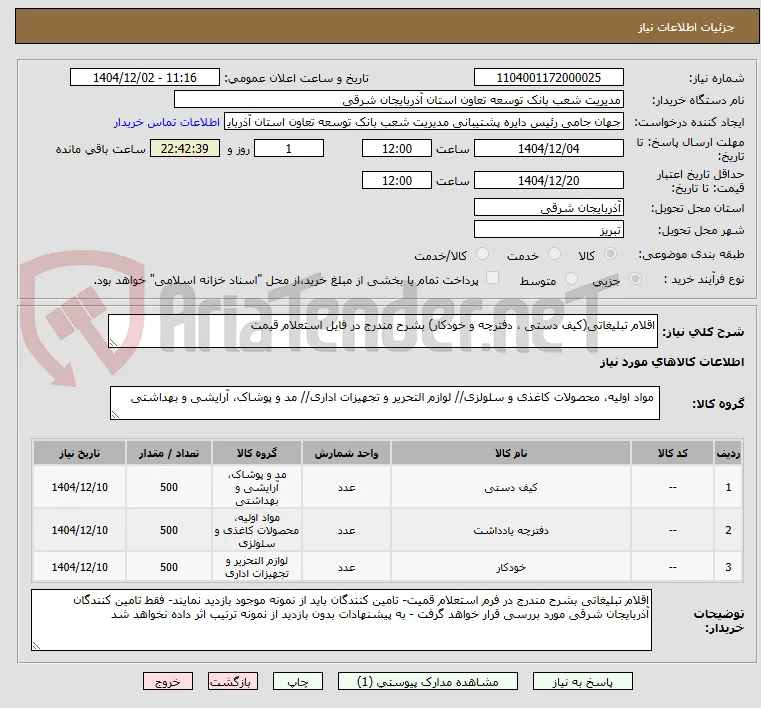Click quantity 500 in دفترچه یادداشت row
The height and width of the screenshot is (708, 761).
[x=168, y=530]
